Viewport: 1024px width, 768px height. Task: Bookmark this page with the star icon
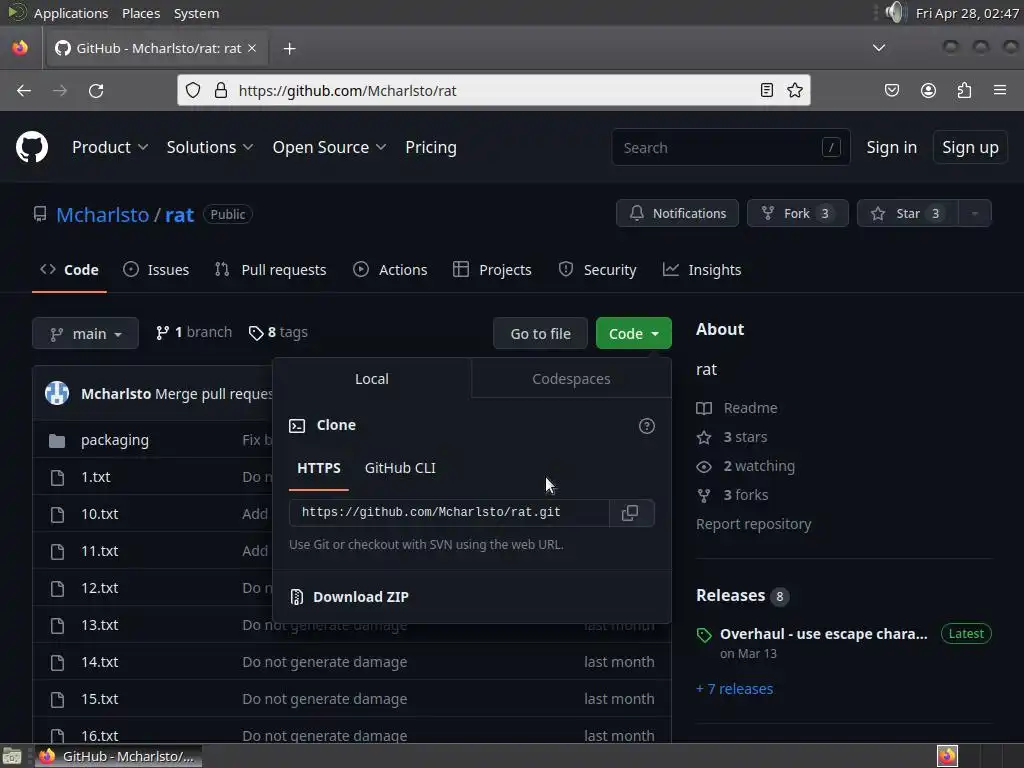(x=795, y=90)
